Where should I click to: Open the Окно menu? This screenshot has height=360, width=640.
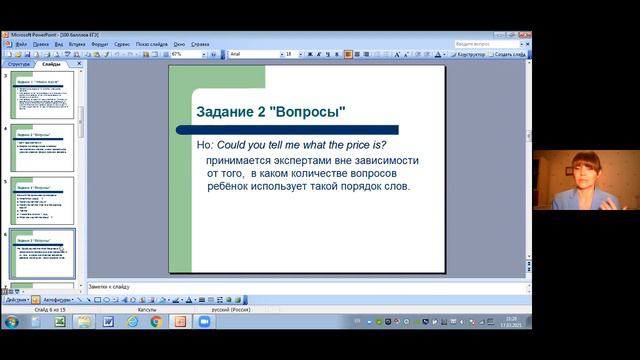tap(179, 44)
